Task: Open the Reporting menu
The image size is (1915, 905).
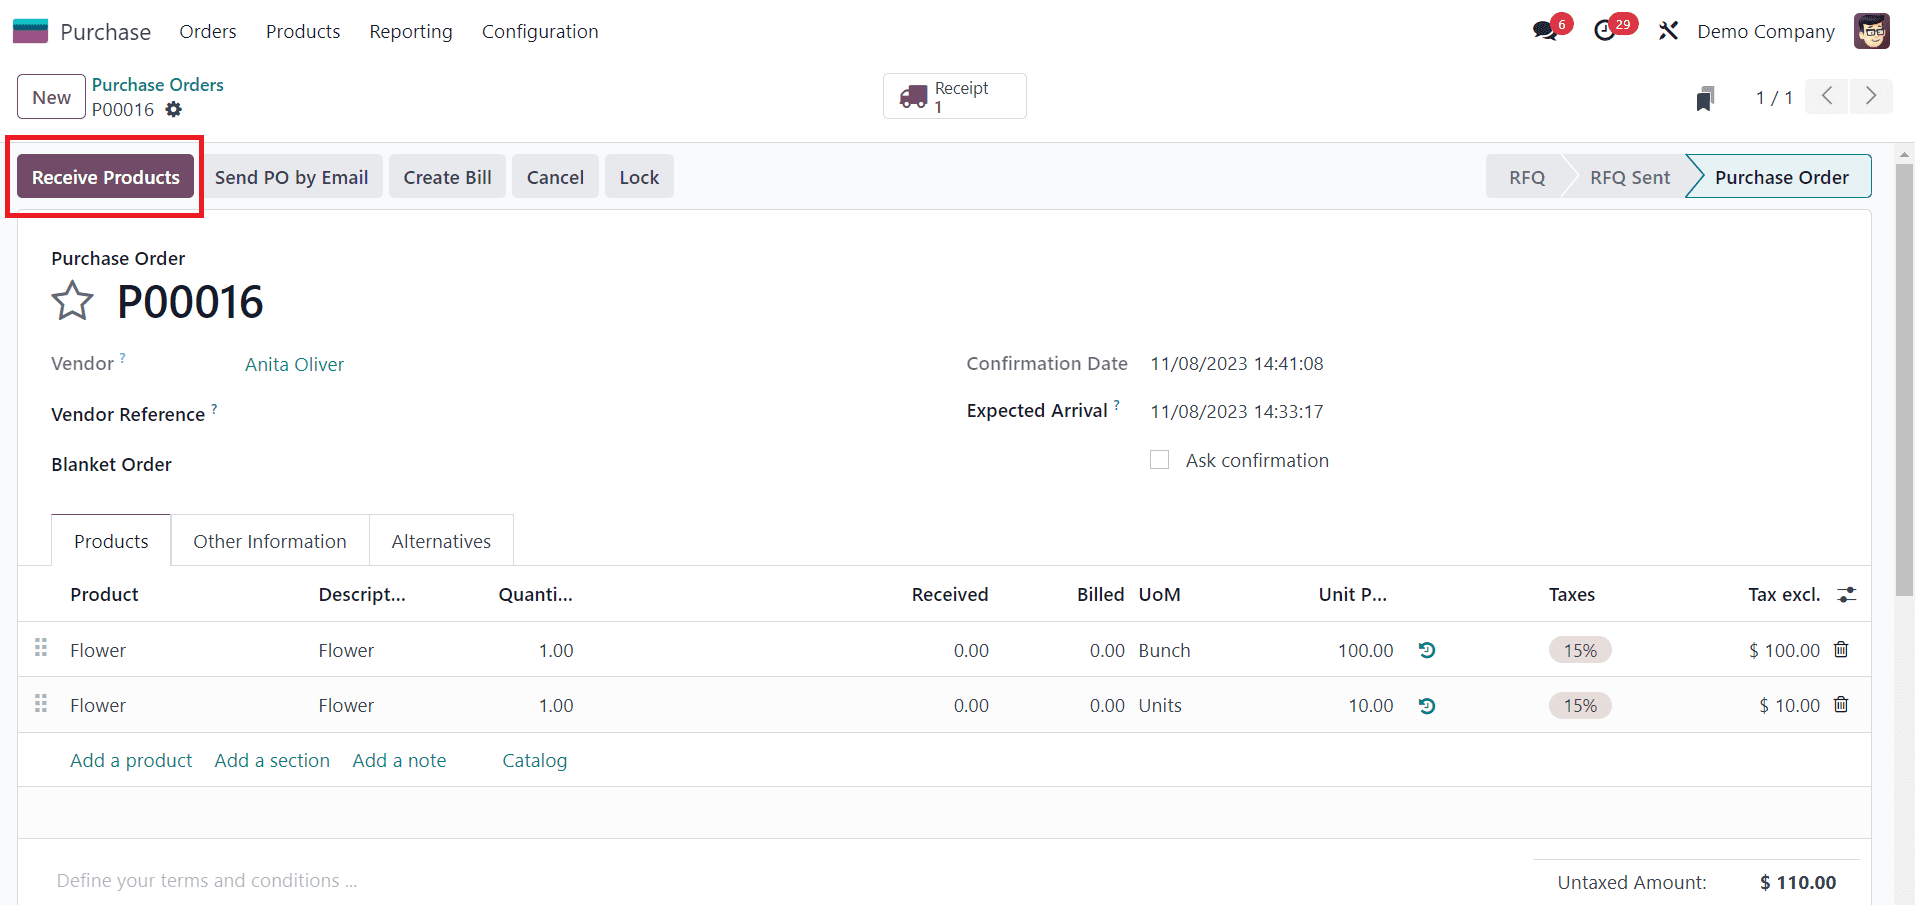Action: [411, 31]
